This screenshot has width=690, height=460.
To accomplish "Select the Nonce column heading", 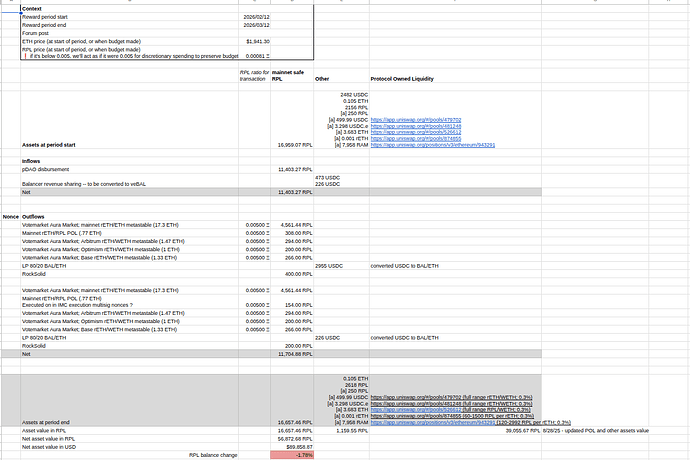I will tap(11, 217).
